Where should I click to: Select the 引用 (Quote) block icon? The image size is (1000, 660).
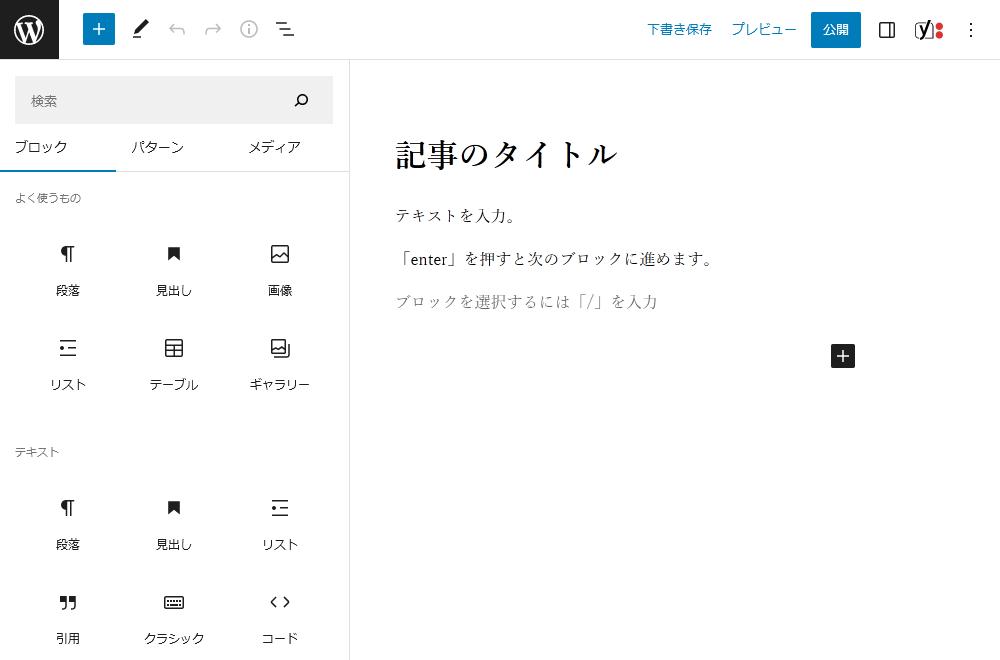coord(67,602)
